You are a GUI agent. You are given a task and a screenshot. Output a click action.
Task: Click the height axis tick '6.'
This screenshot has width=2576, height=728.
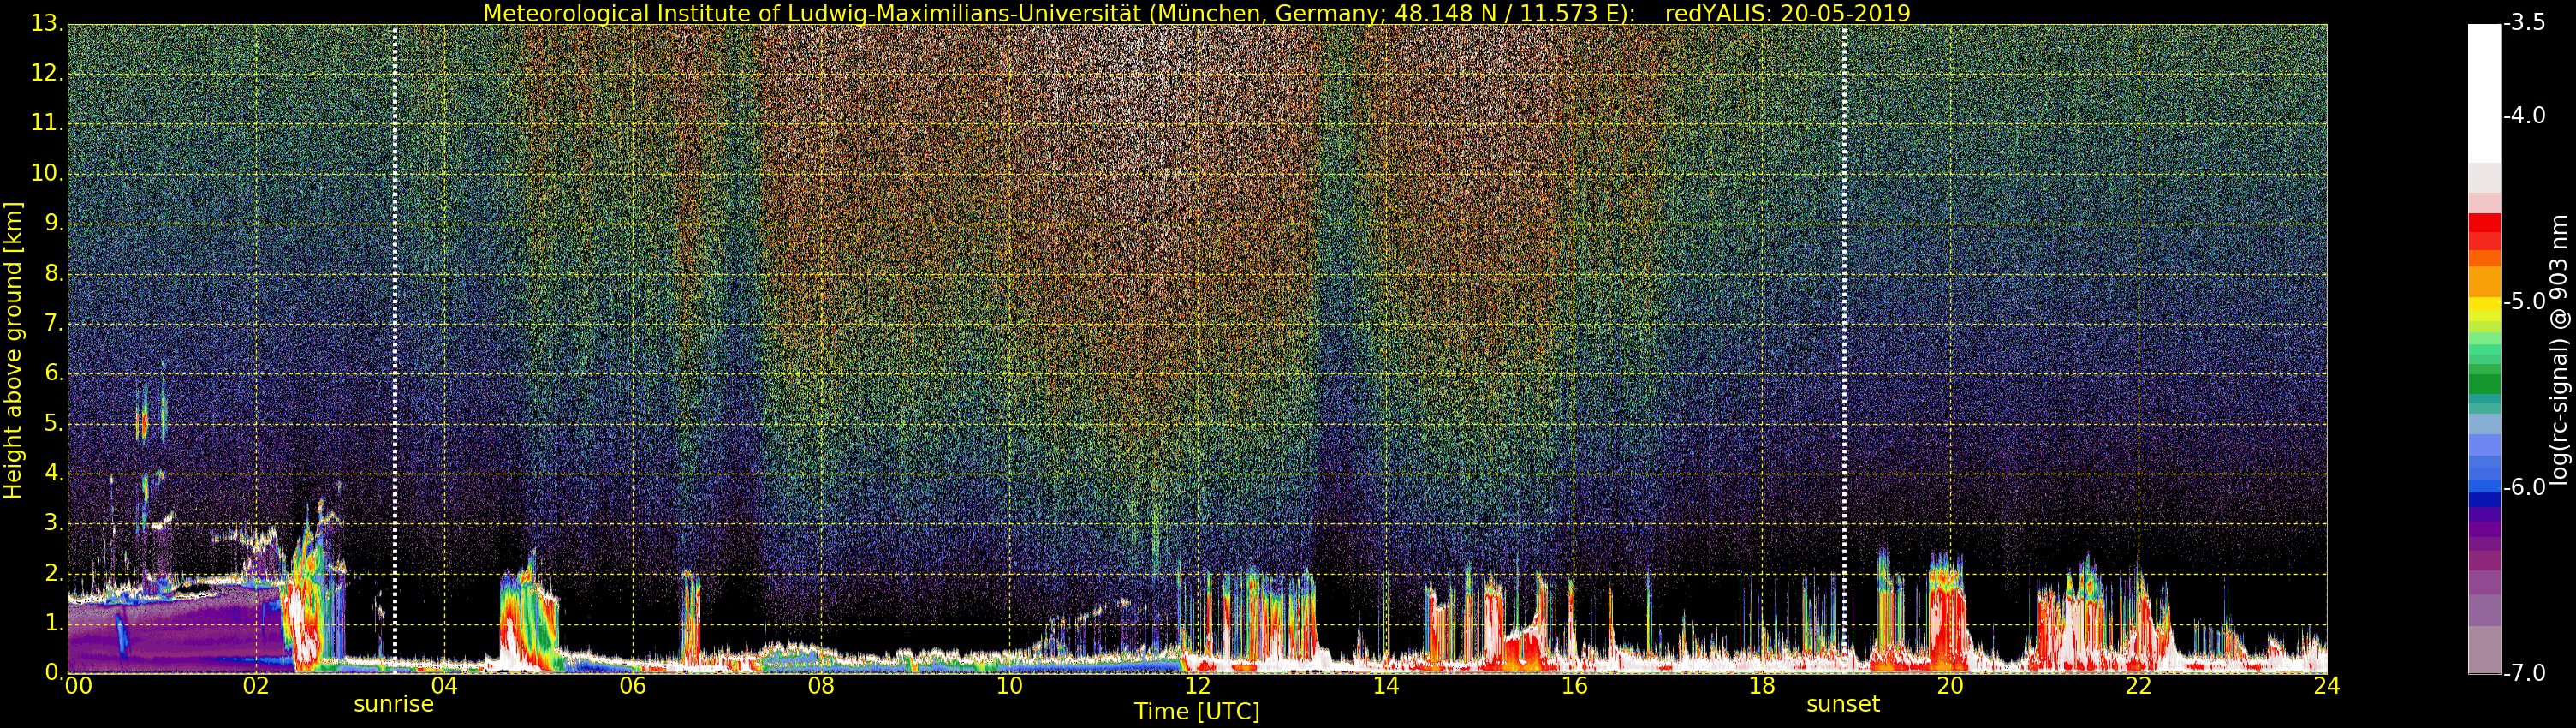coord(55,374)
